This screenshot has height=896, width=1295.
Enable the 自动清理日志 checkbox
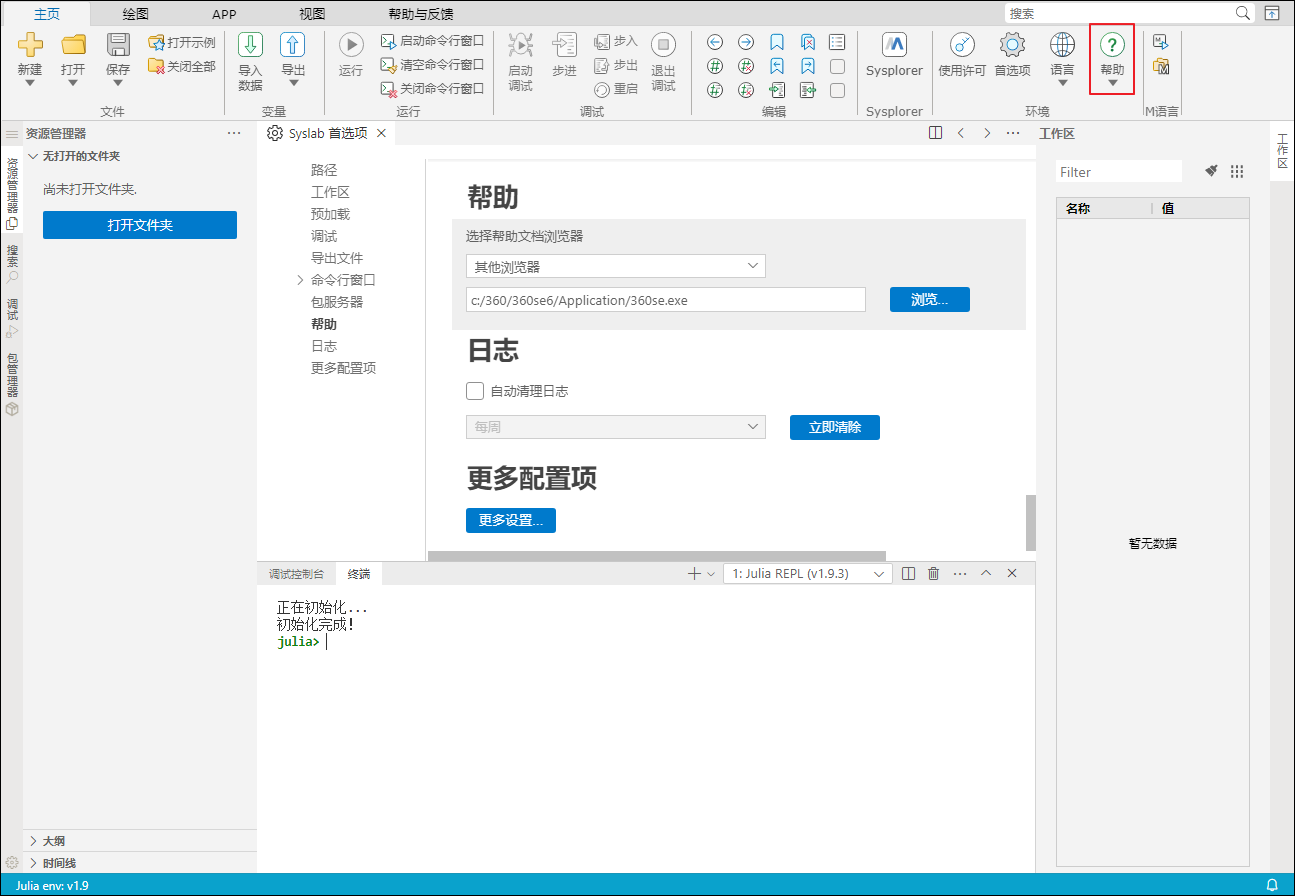tap(476, 391)
